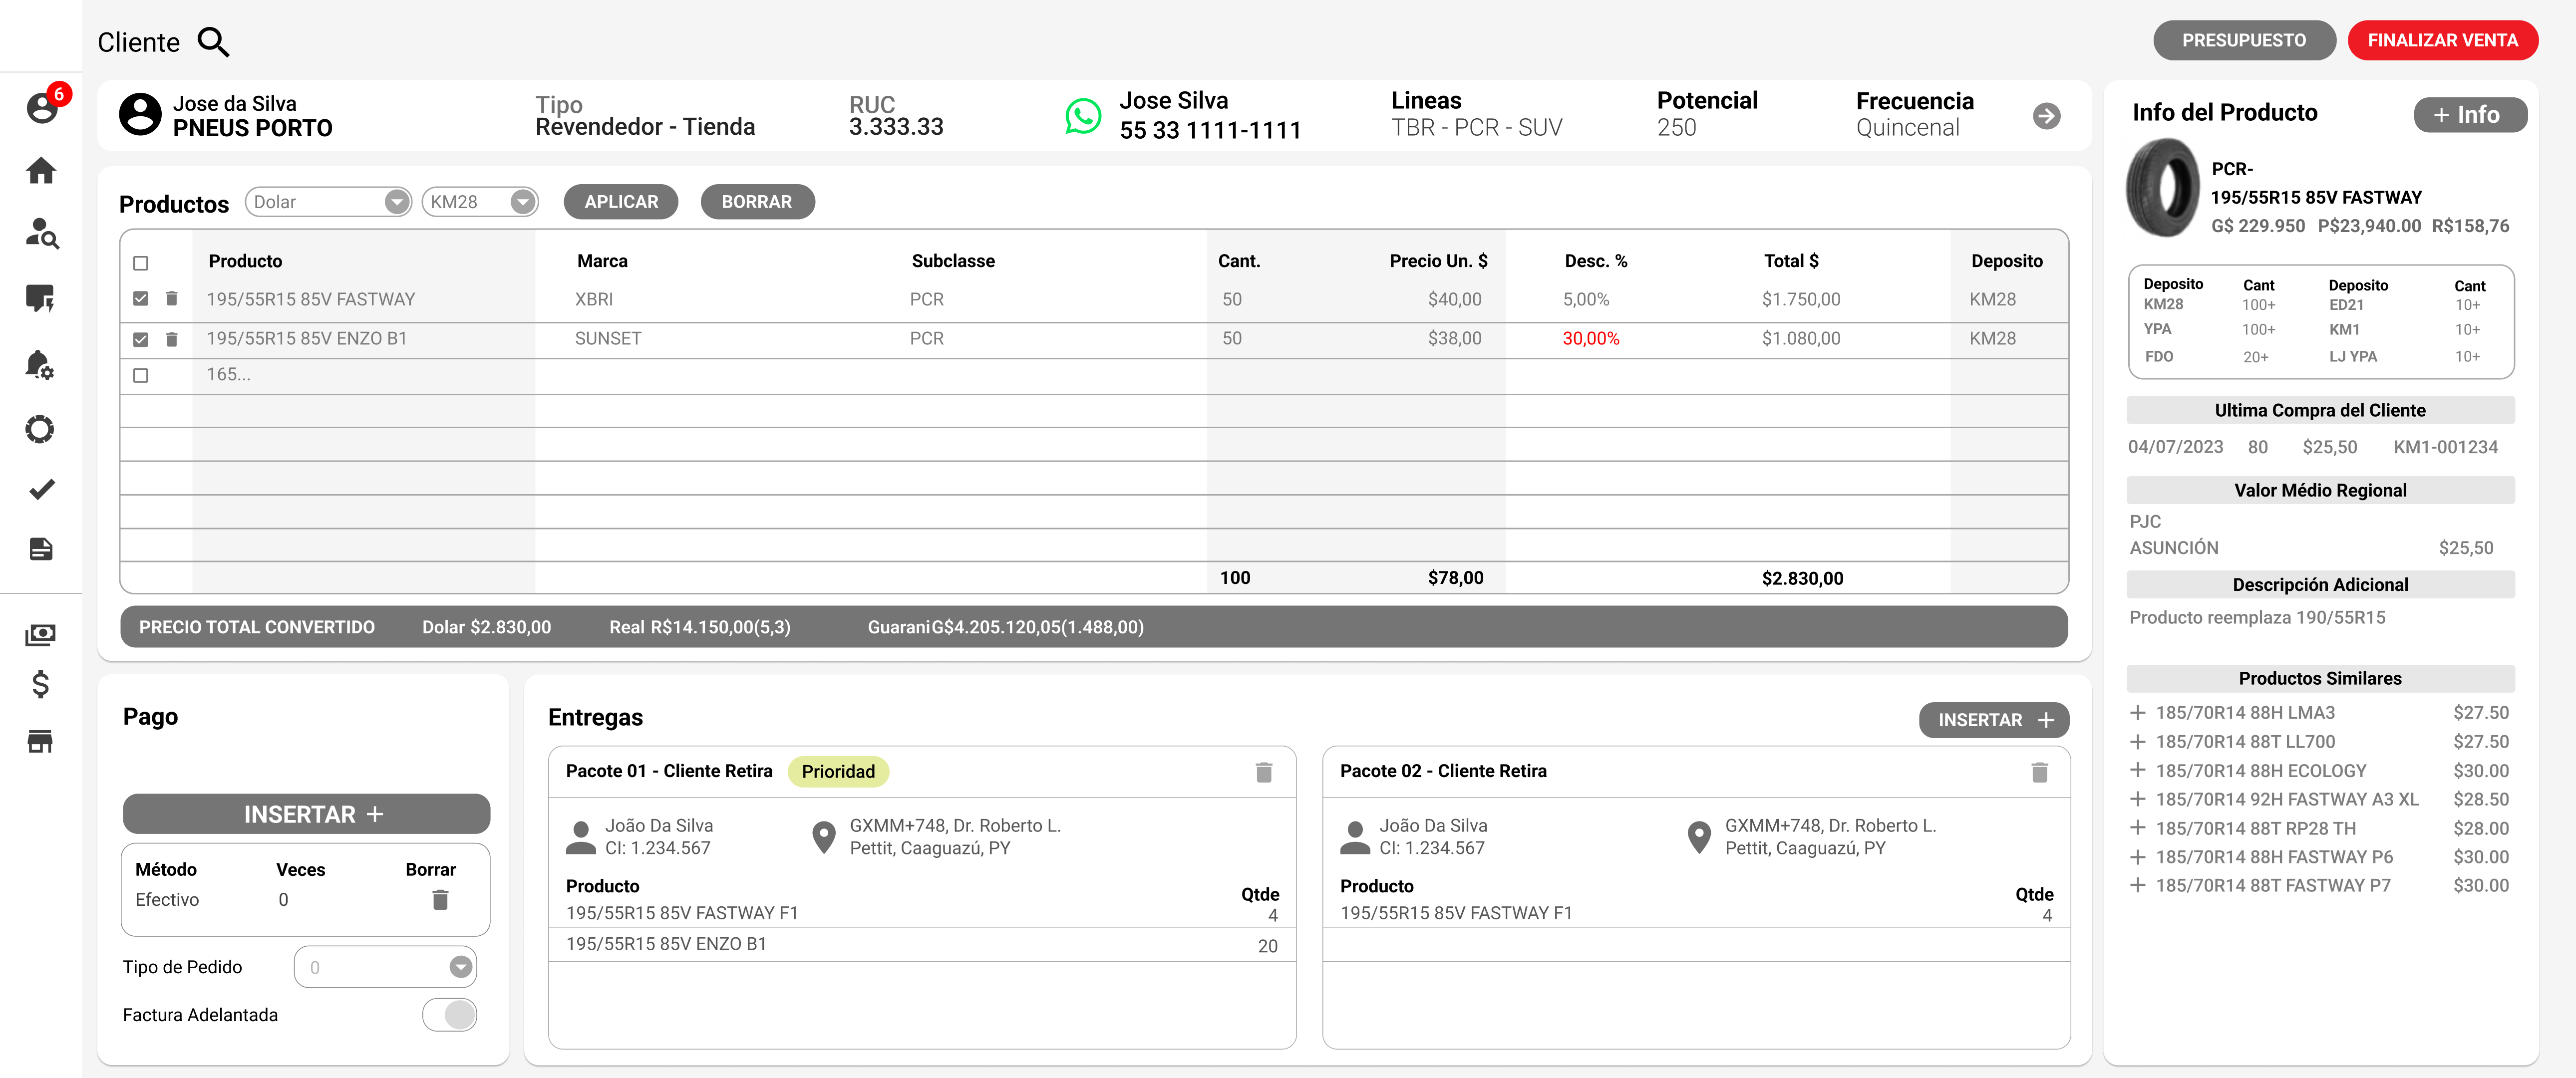Delete Pacote 01 using trash icon
2576x1078 pixels.
tap(1263, 772)
